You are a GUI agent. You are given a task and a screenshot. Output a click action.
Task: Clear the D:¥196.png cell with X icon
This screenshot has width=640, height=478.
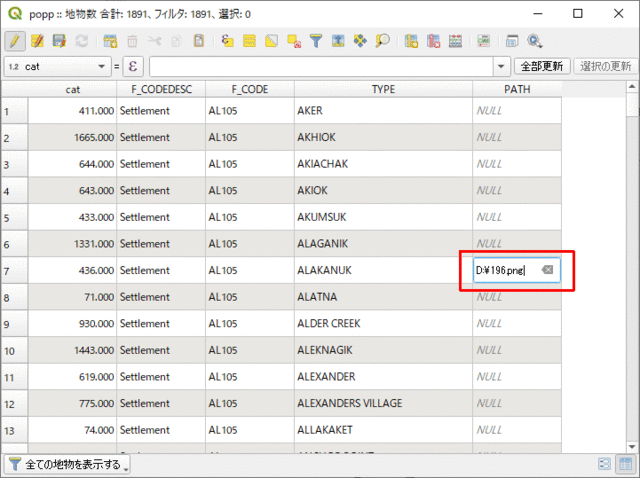pos(547,269)
